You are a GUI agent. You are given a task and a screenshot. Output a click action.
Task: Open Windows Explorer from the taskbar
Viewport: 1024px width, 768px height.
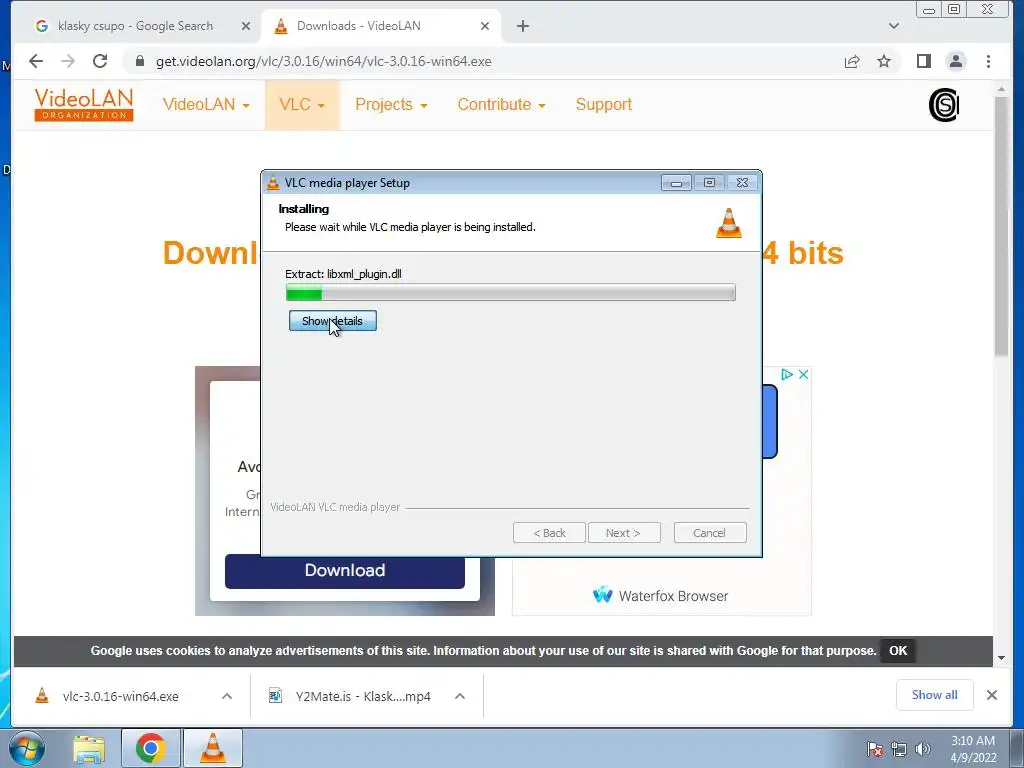(89, 748)
